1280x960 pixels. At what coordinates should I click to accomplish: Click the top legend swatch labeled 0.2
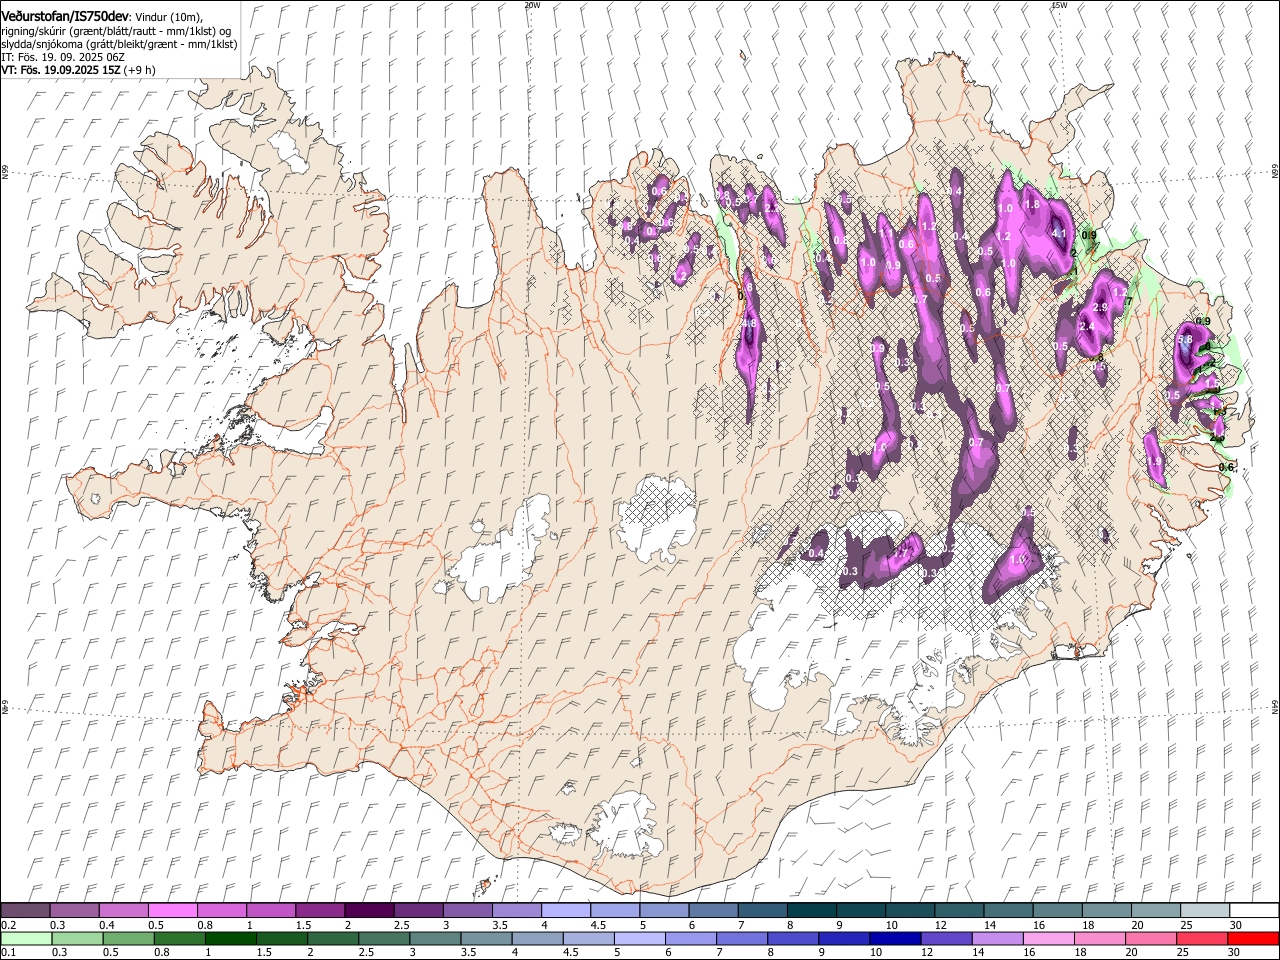click(x=25, y=910)
